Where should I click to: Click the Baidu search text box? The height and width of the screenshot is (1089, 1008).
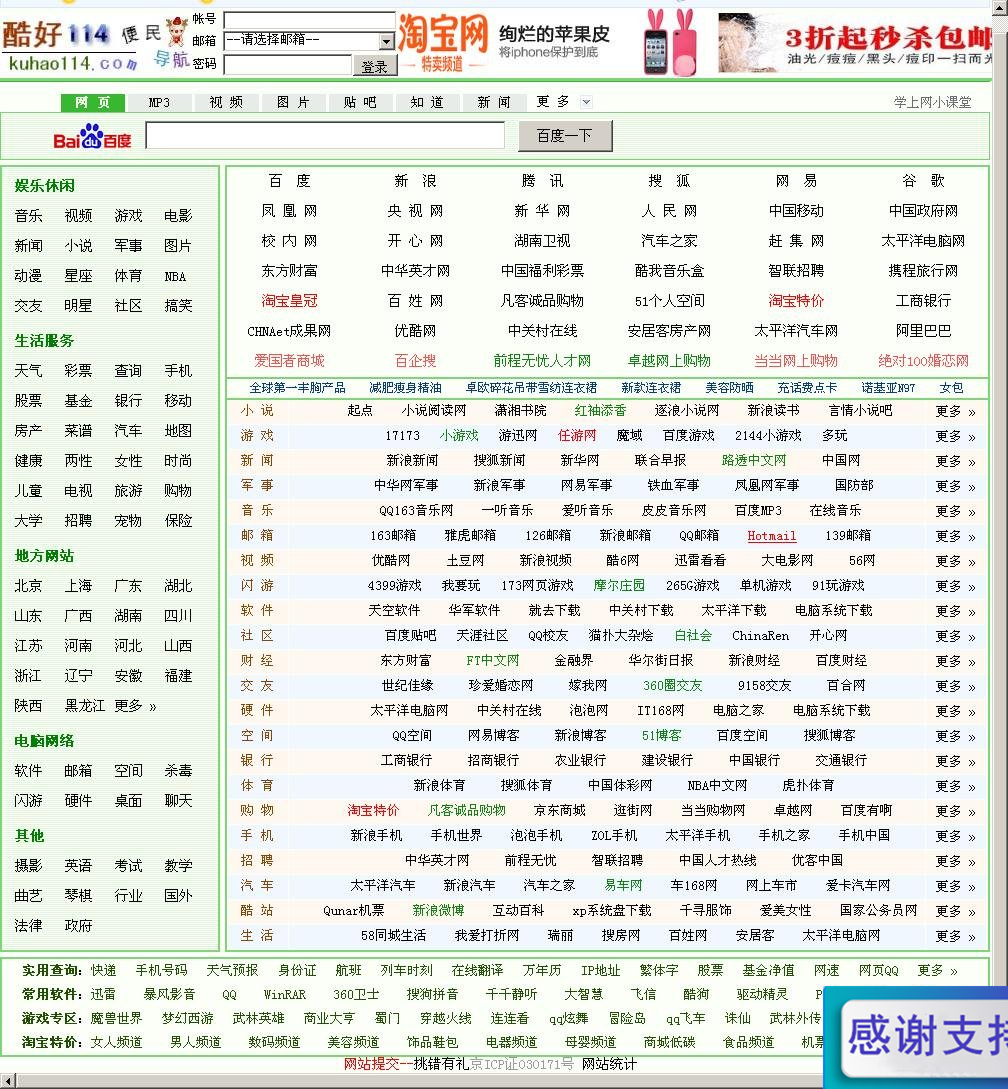click(x=325, y=135)
